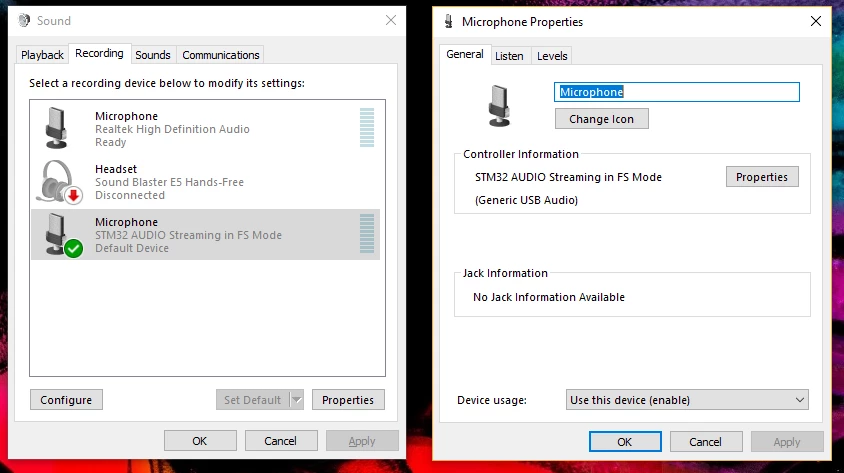Click the STM32 Microphone device icon
The height and width of the screenshot is (473, 844).
click(63, 235)
